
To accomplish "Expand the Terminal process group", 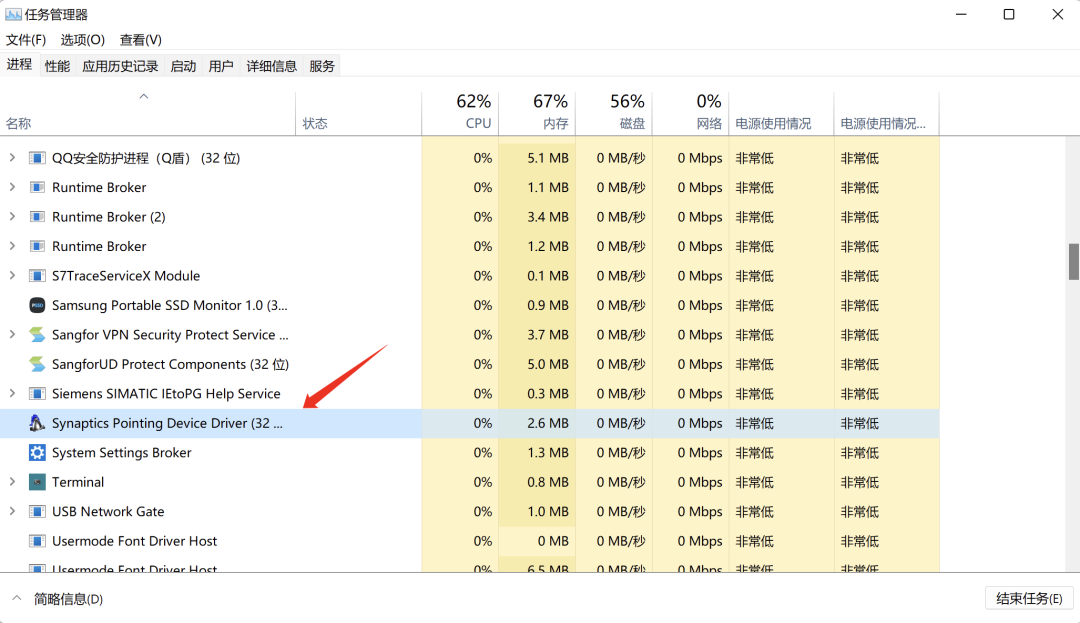I will coord(12,481).
